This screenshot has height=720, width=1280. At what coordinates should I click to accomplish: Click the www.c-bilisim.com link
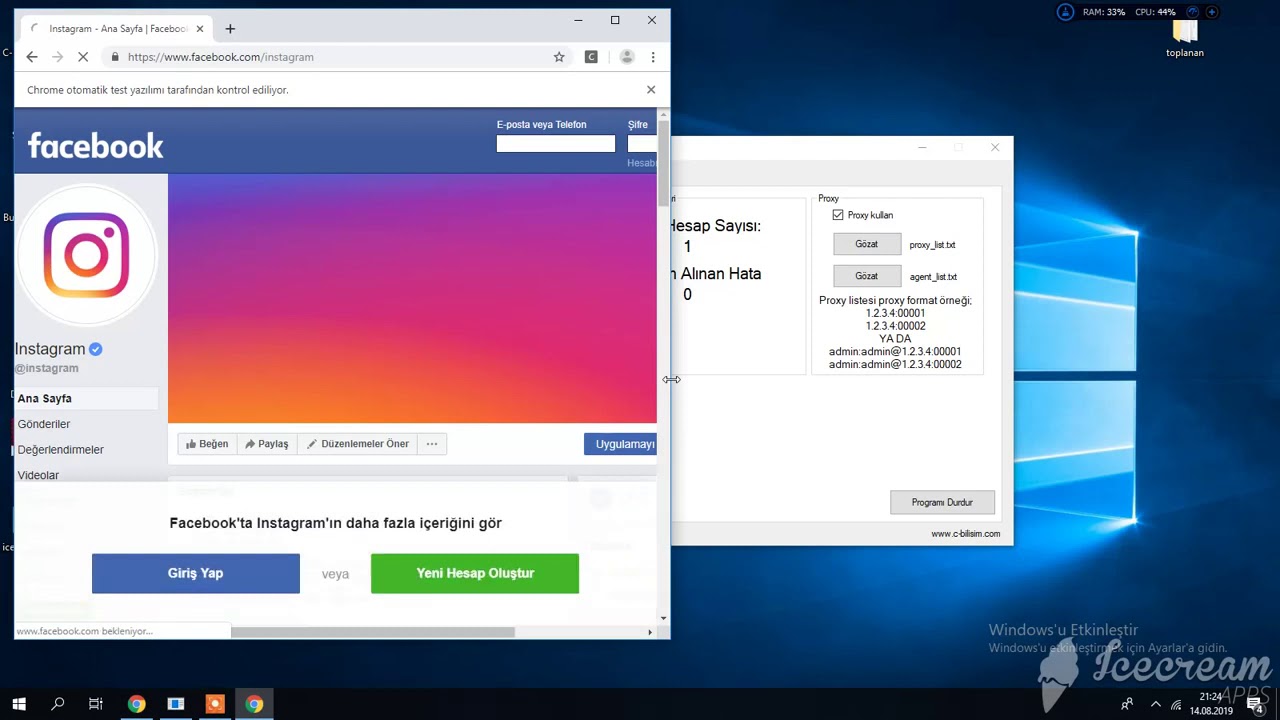[965, 534]
